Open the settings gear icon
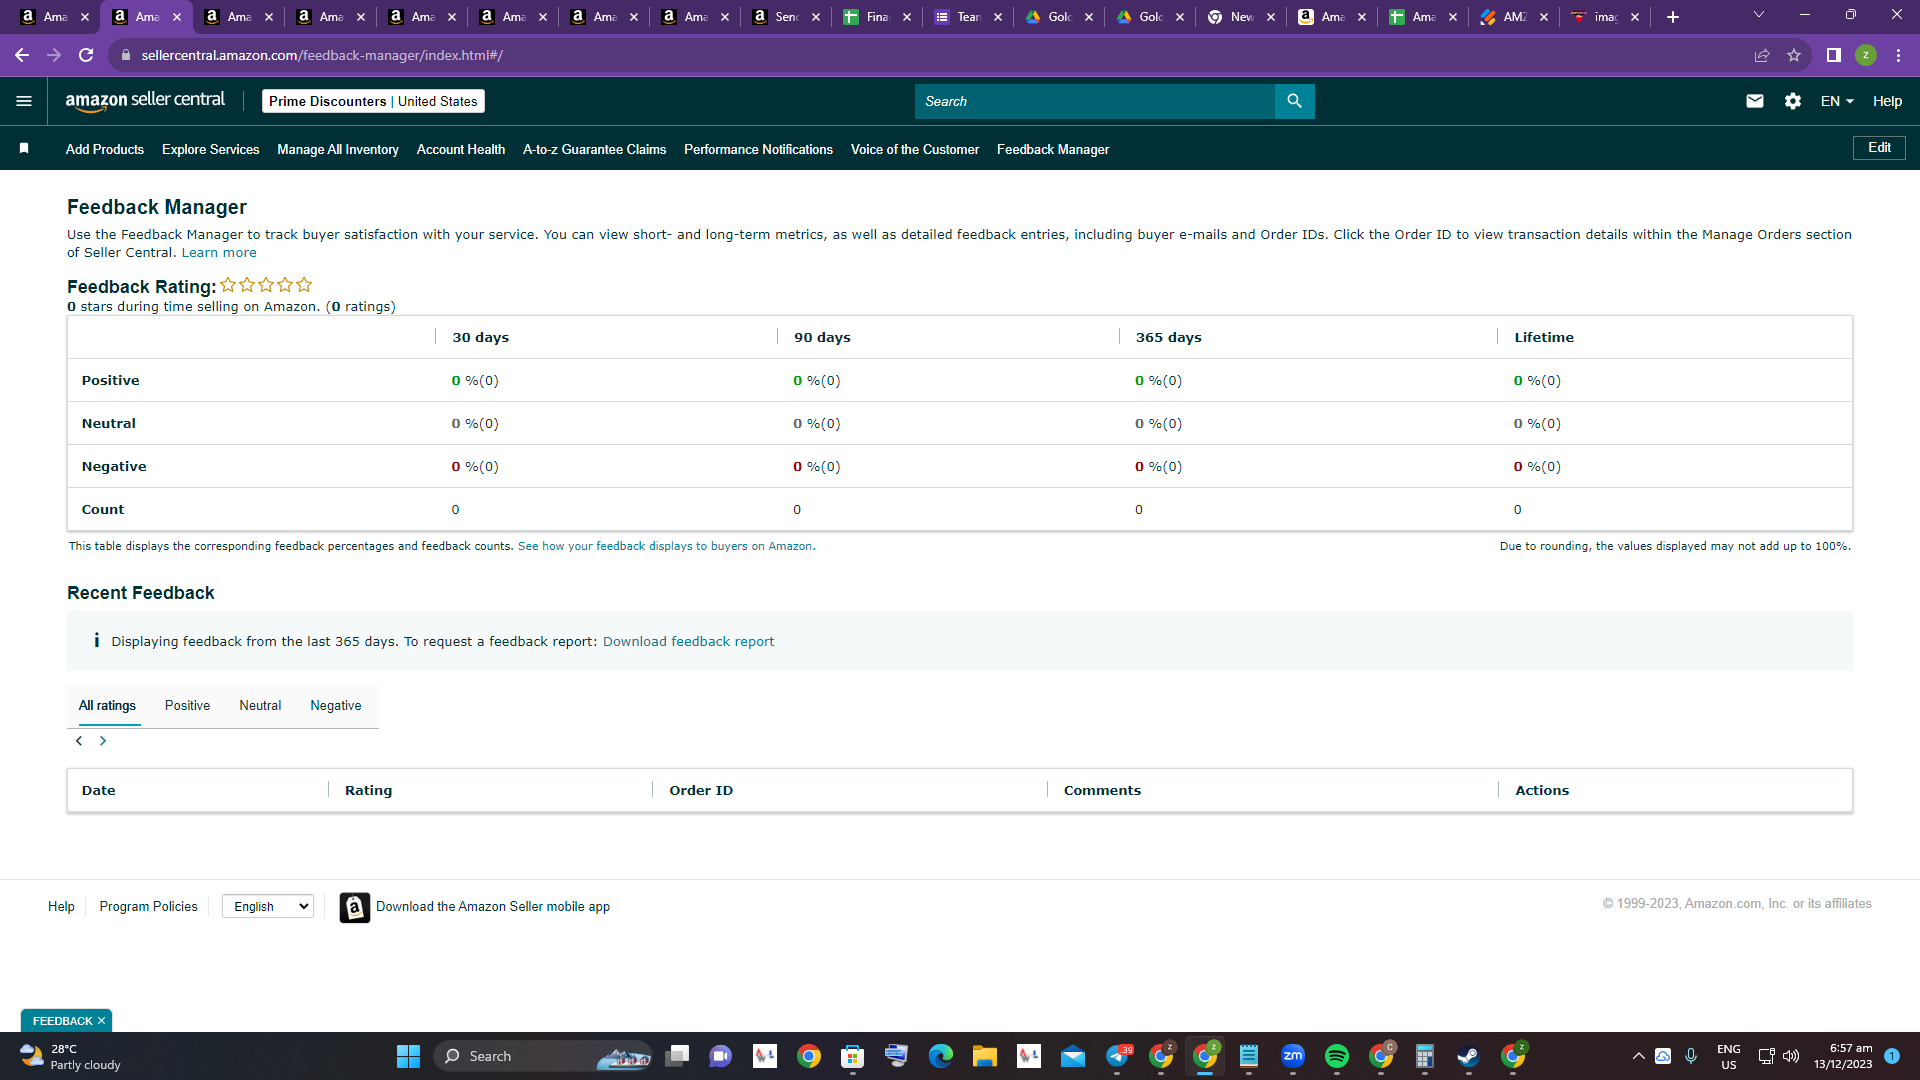The image size is (1920, 1080). (1792, 101)
